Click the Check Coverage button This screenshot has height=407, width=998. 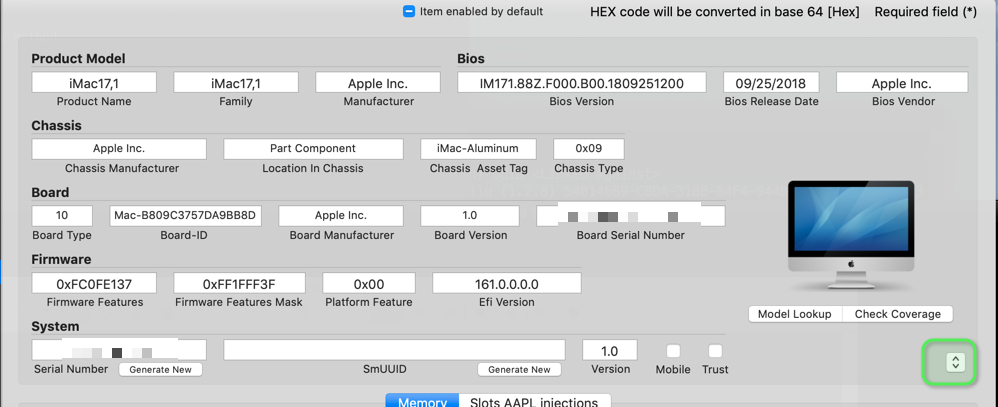(x=896, y=314)
